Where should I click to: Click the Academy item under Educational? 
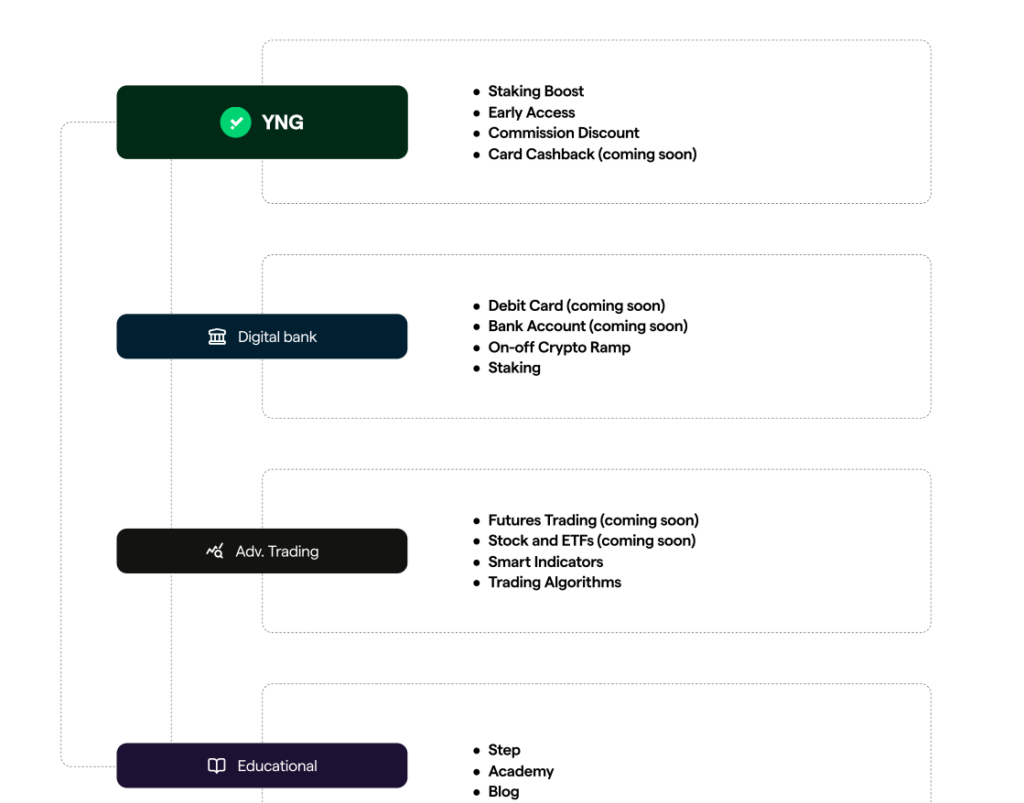pos(520,771)
